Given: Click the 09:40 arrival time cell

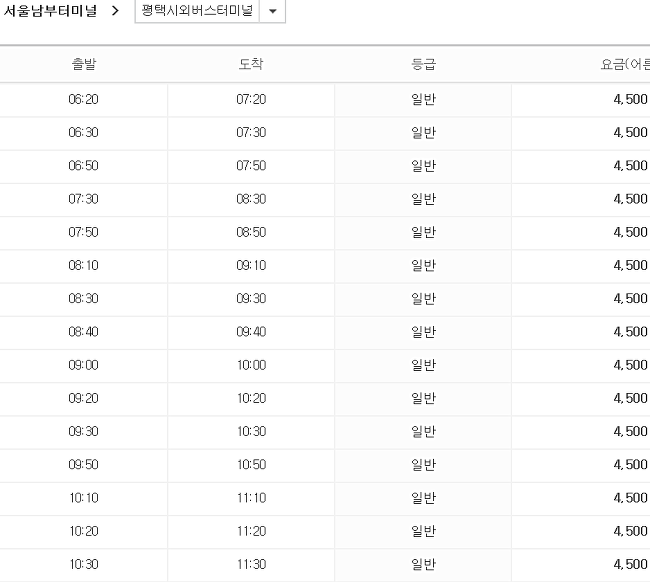Looking at the screenshot, I should click(x=251, y=332).
